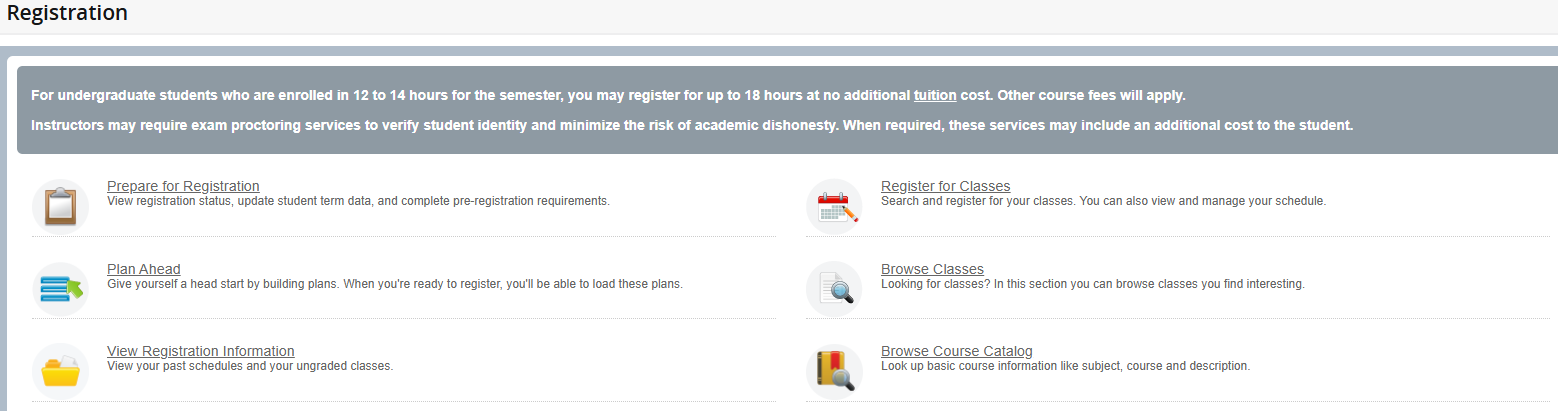1558x411 pixels.
Task: Click the clipboard icon for Prepare for Registration
Action: point(60,206)
